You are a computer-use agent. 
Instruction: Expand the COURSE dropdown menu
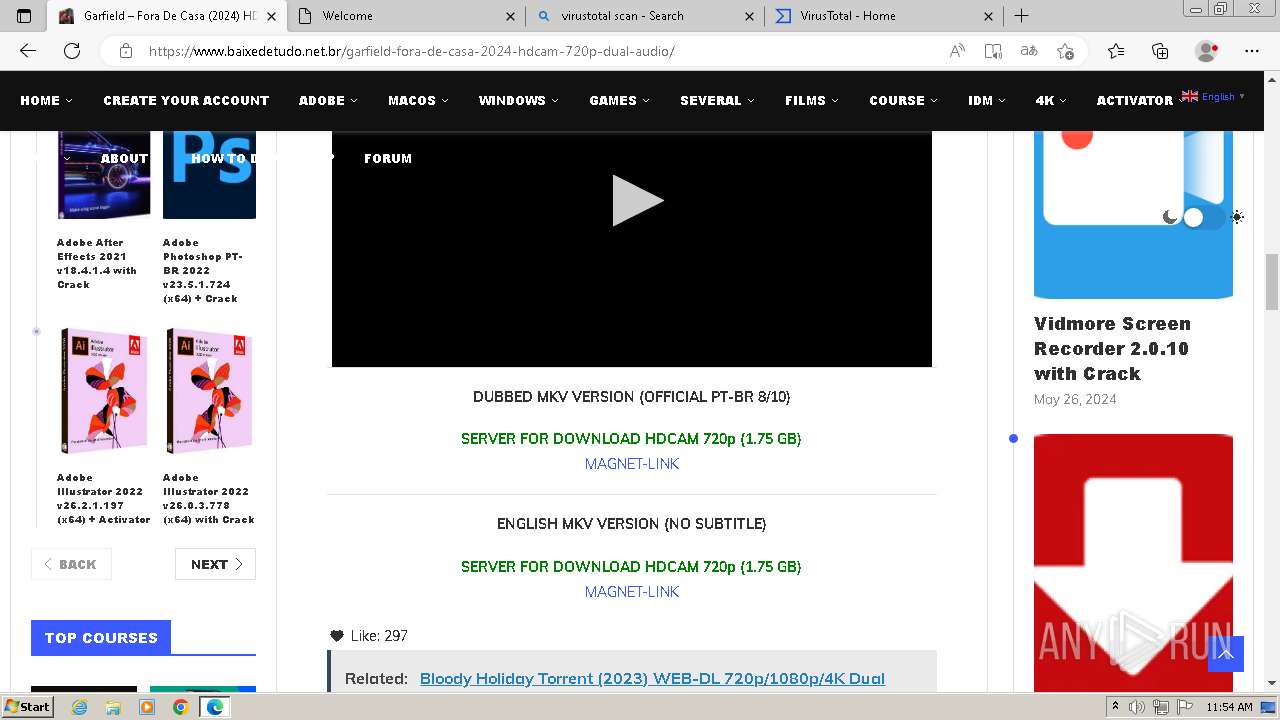coord(903,100)
